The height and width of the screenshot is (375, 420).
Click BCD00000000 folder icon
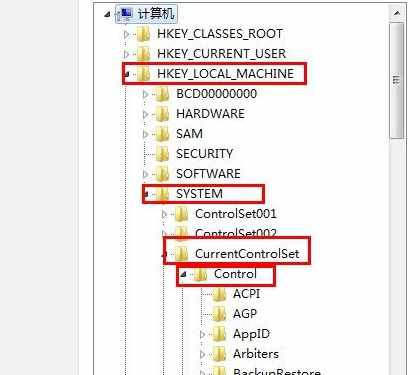pyautogui.click(x=162, y=94)
